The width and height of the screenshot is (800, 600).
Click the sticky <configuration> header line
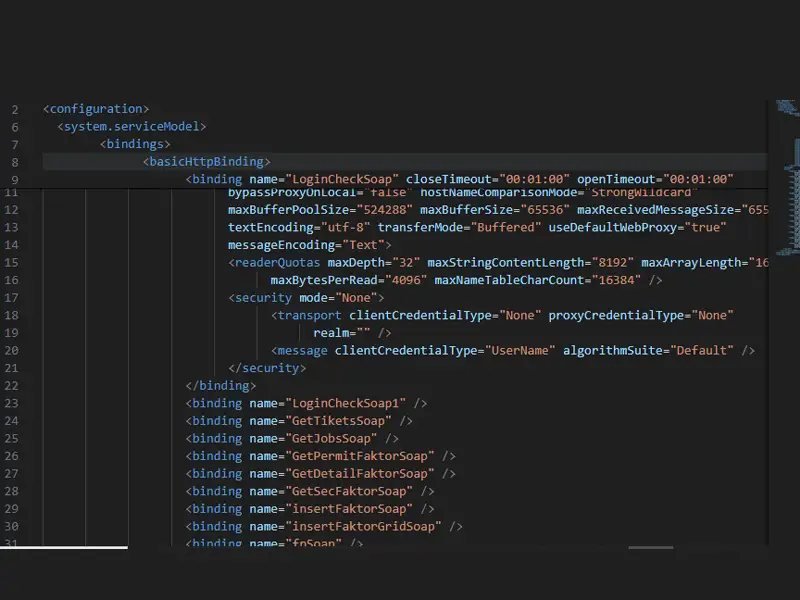(96, 109)
